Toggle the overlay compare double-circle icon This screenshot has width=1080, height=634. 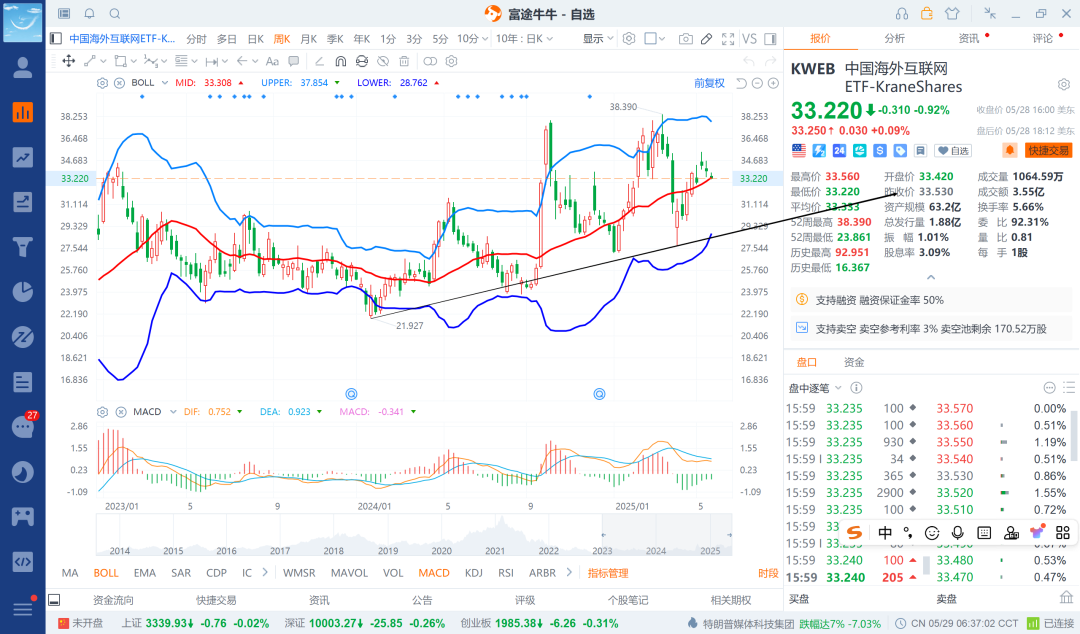430,61
